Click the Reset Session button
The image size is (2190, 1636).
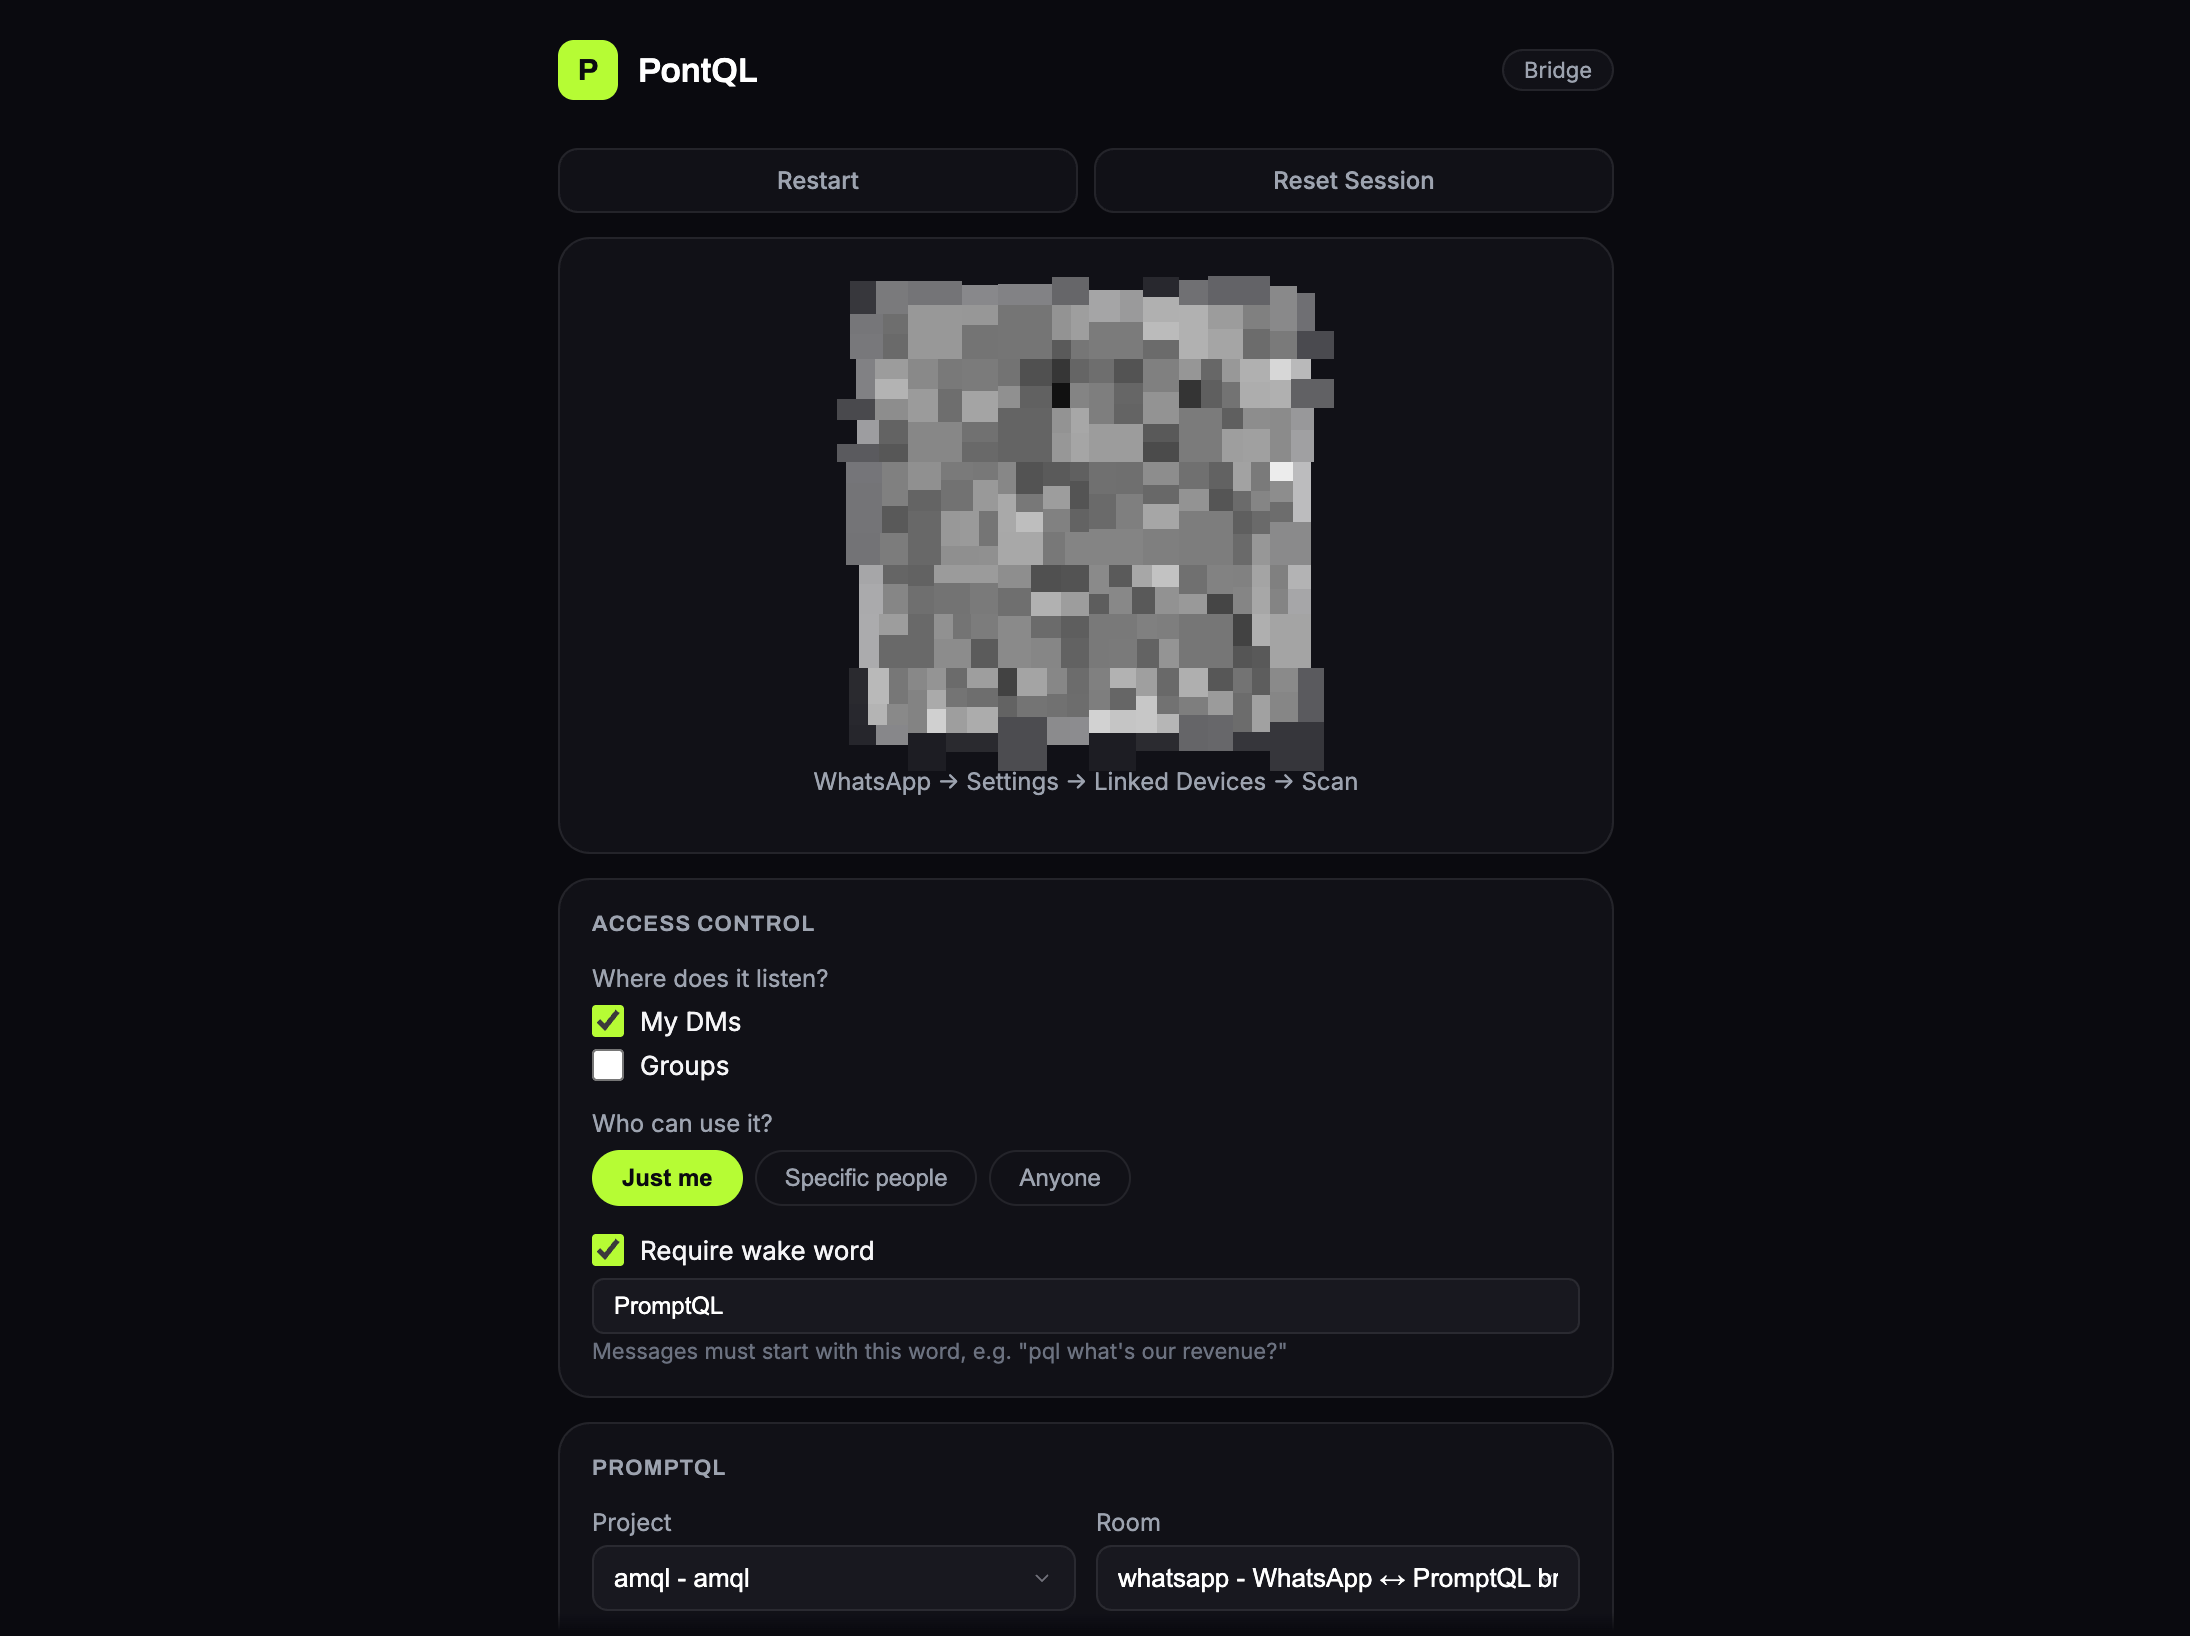point(1353,181)
